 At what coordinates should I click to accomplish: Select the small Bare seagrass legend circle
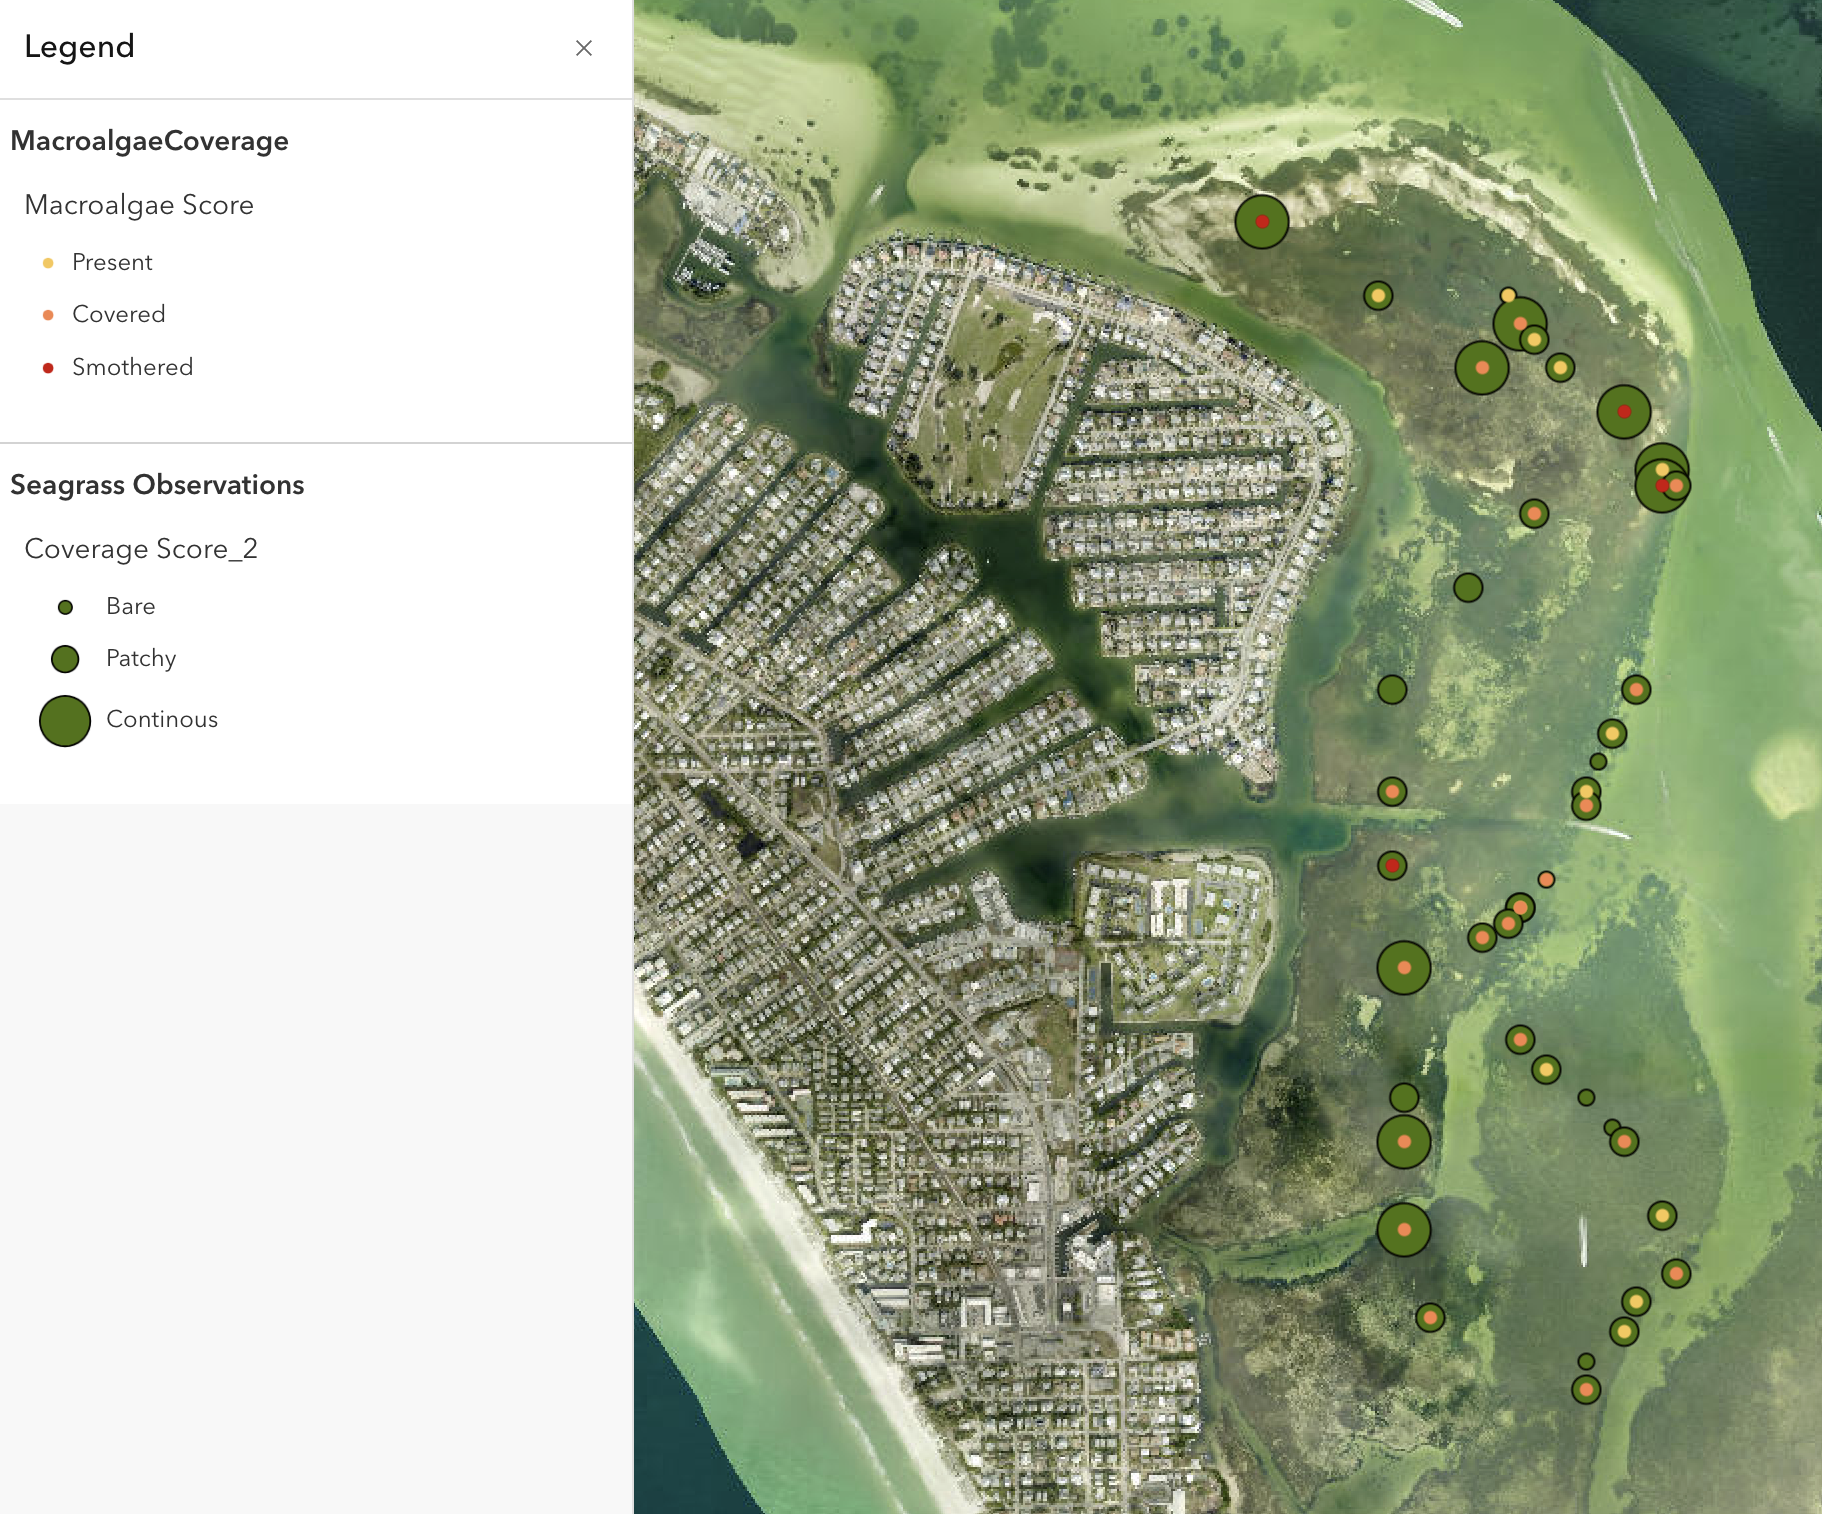65,607
